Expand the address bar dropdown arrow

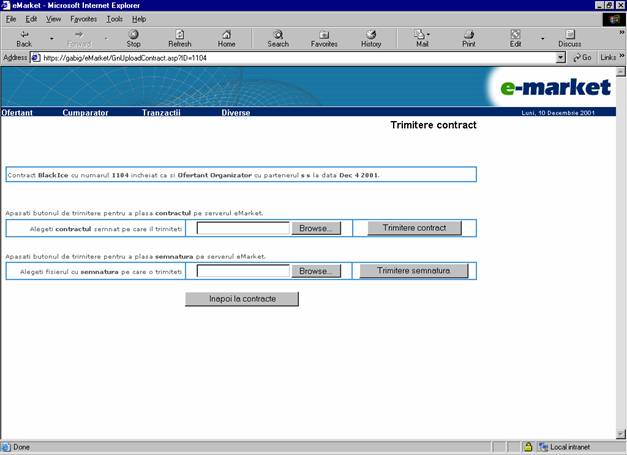561,58
